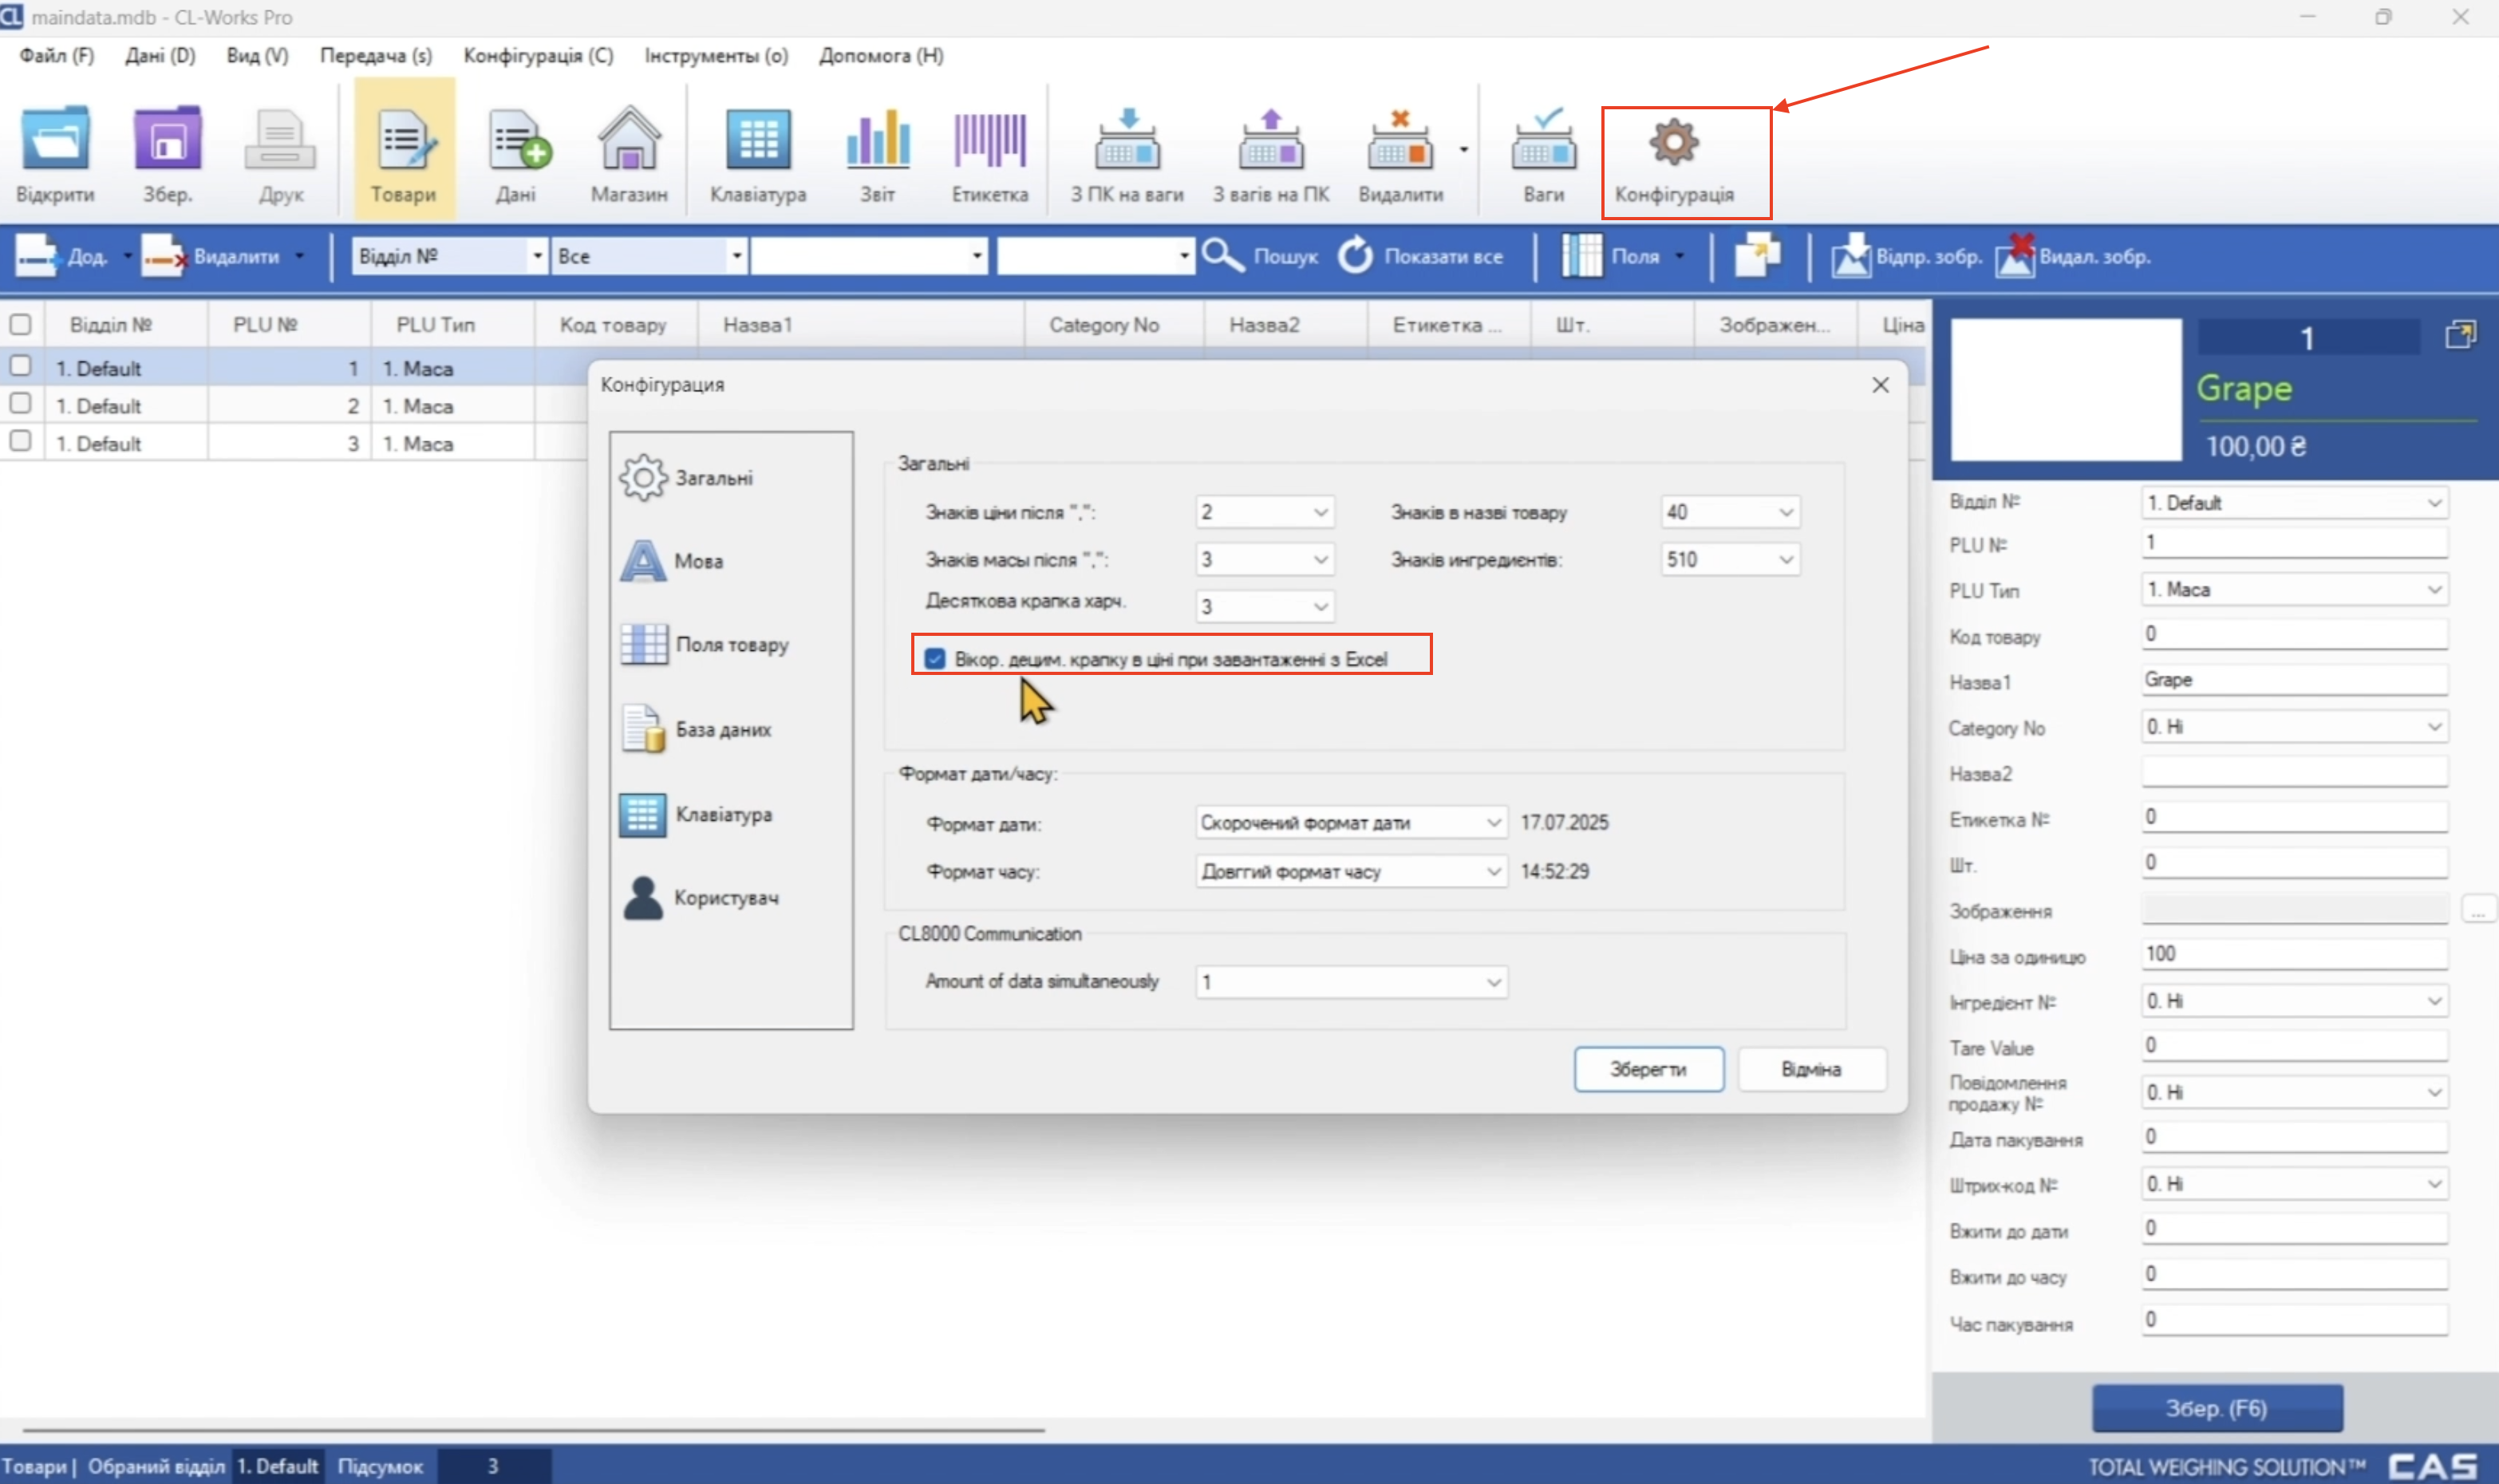Open Знаків ціни після dropdown
This screenshot has height=1484, width=2499.
point(1319,512)
